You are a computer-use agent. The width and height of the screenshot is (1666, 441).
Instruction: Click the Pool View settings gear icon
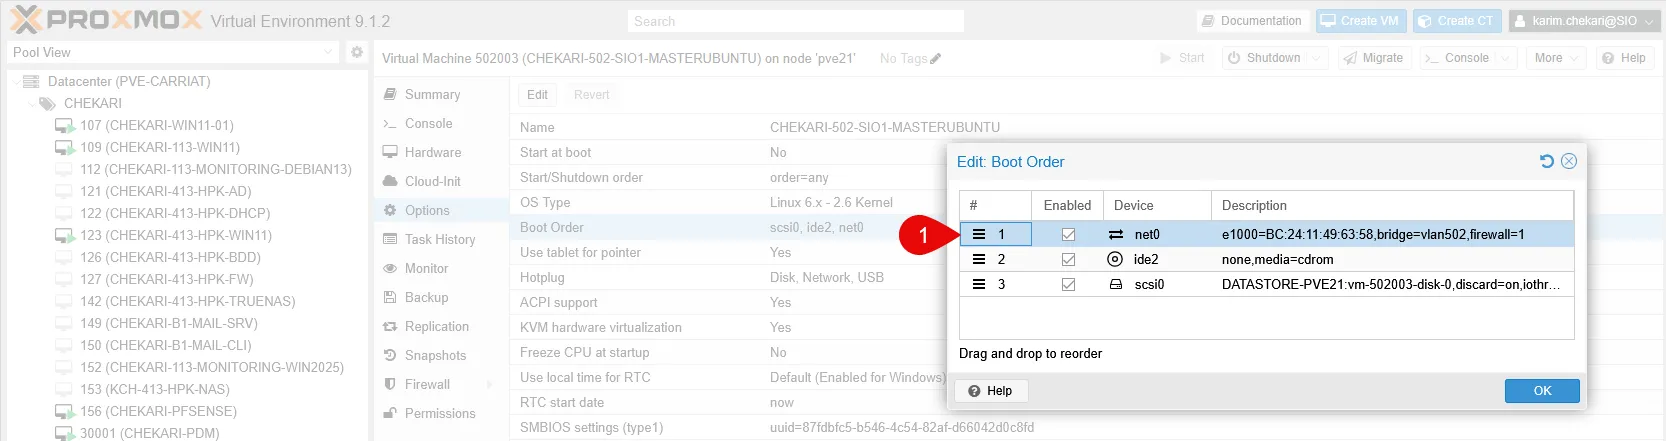357,52
